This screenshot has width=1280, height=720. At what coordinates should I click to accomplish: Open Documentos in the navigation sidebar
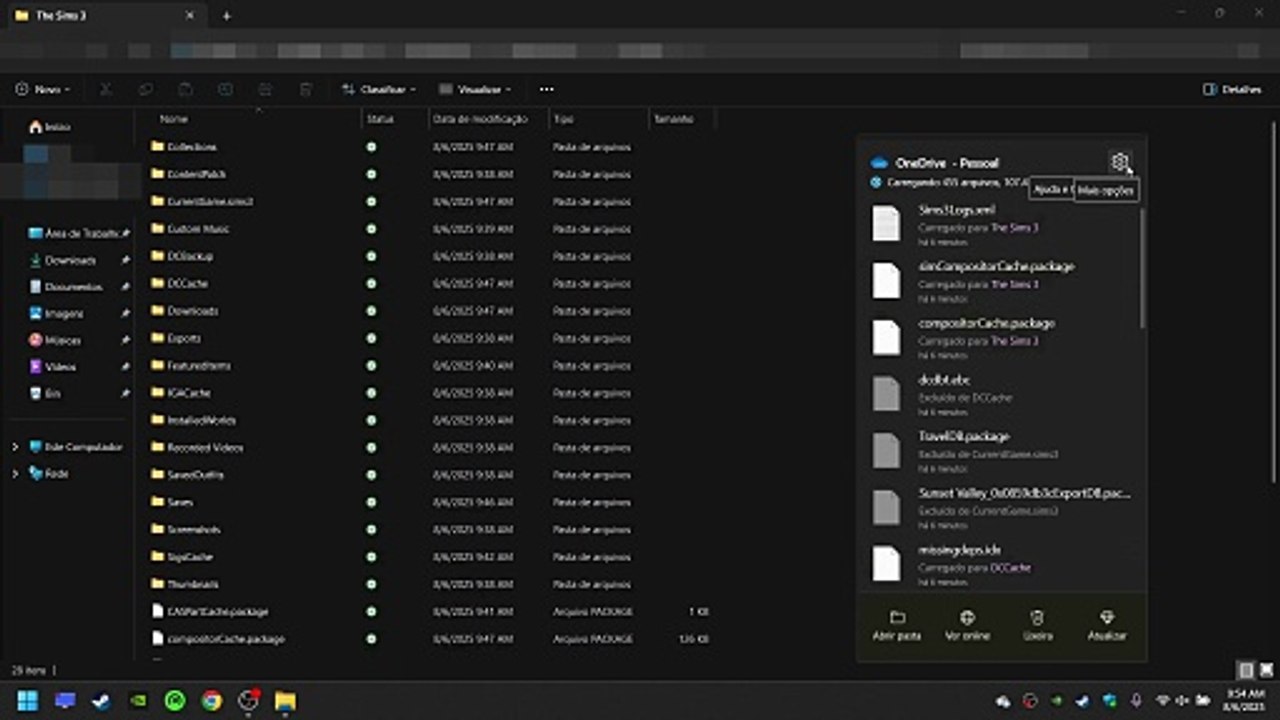click(x=66, y=287)
